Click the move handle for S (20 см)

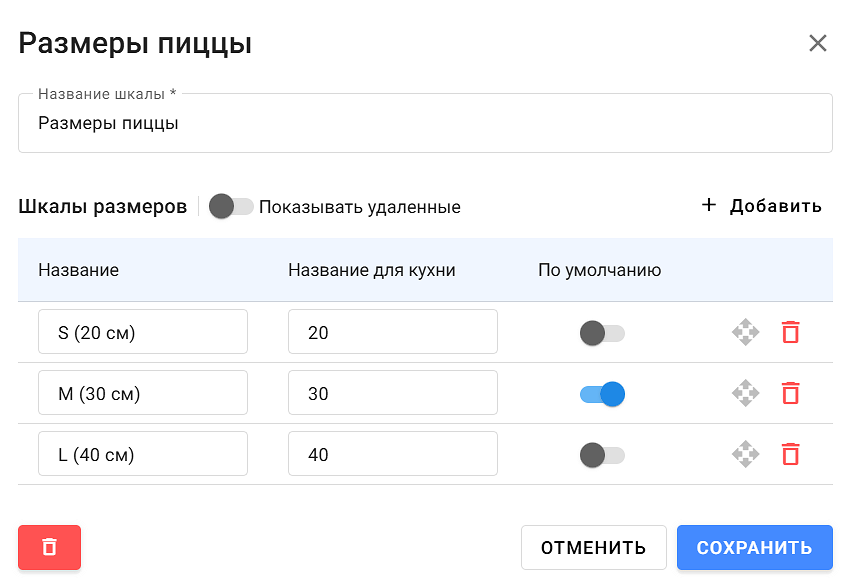click(745, 332)
